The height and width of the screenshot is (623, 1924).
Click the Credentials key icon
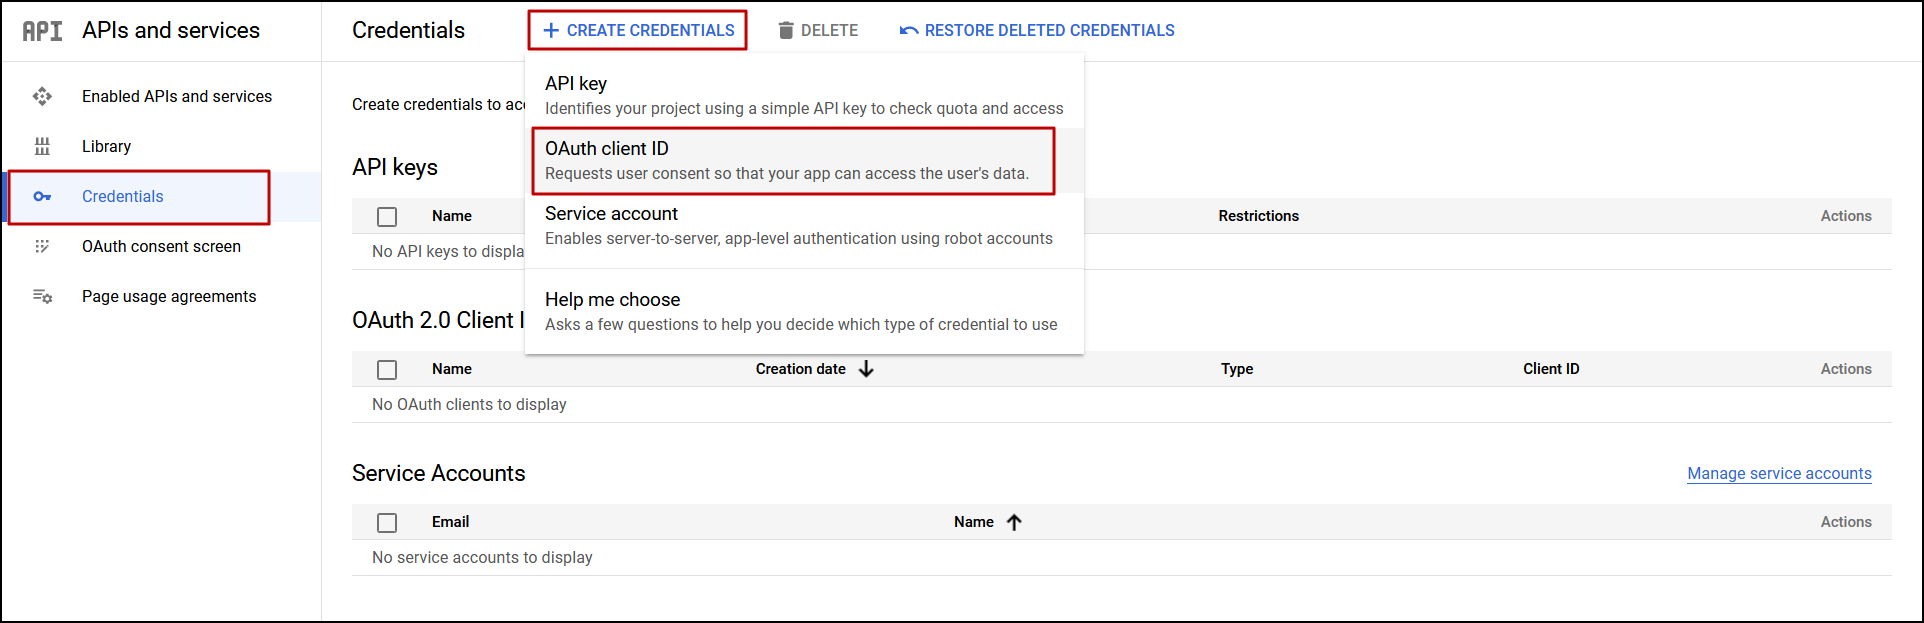pos(42,196)
